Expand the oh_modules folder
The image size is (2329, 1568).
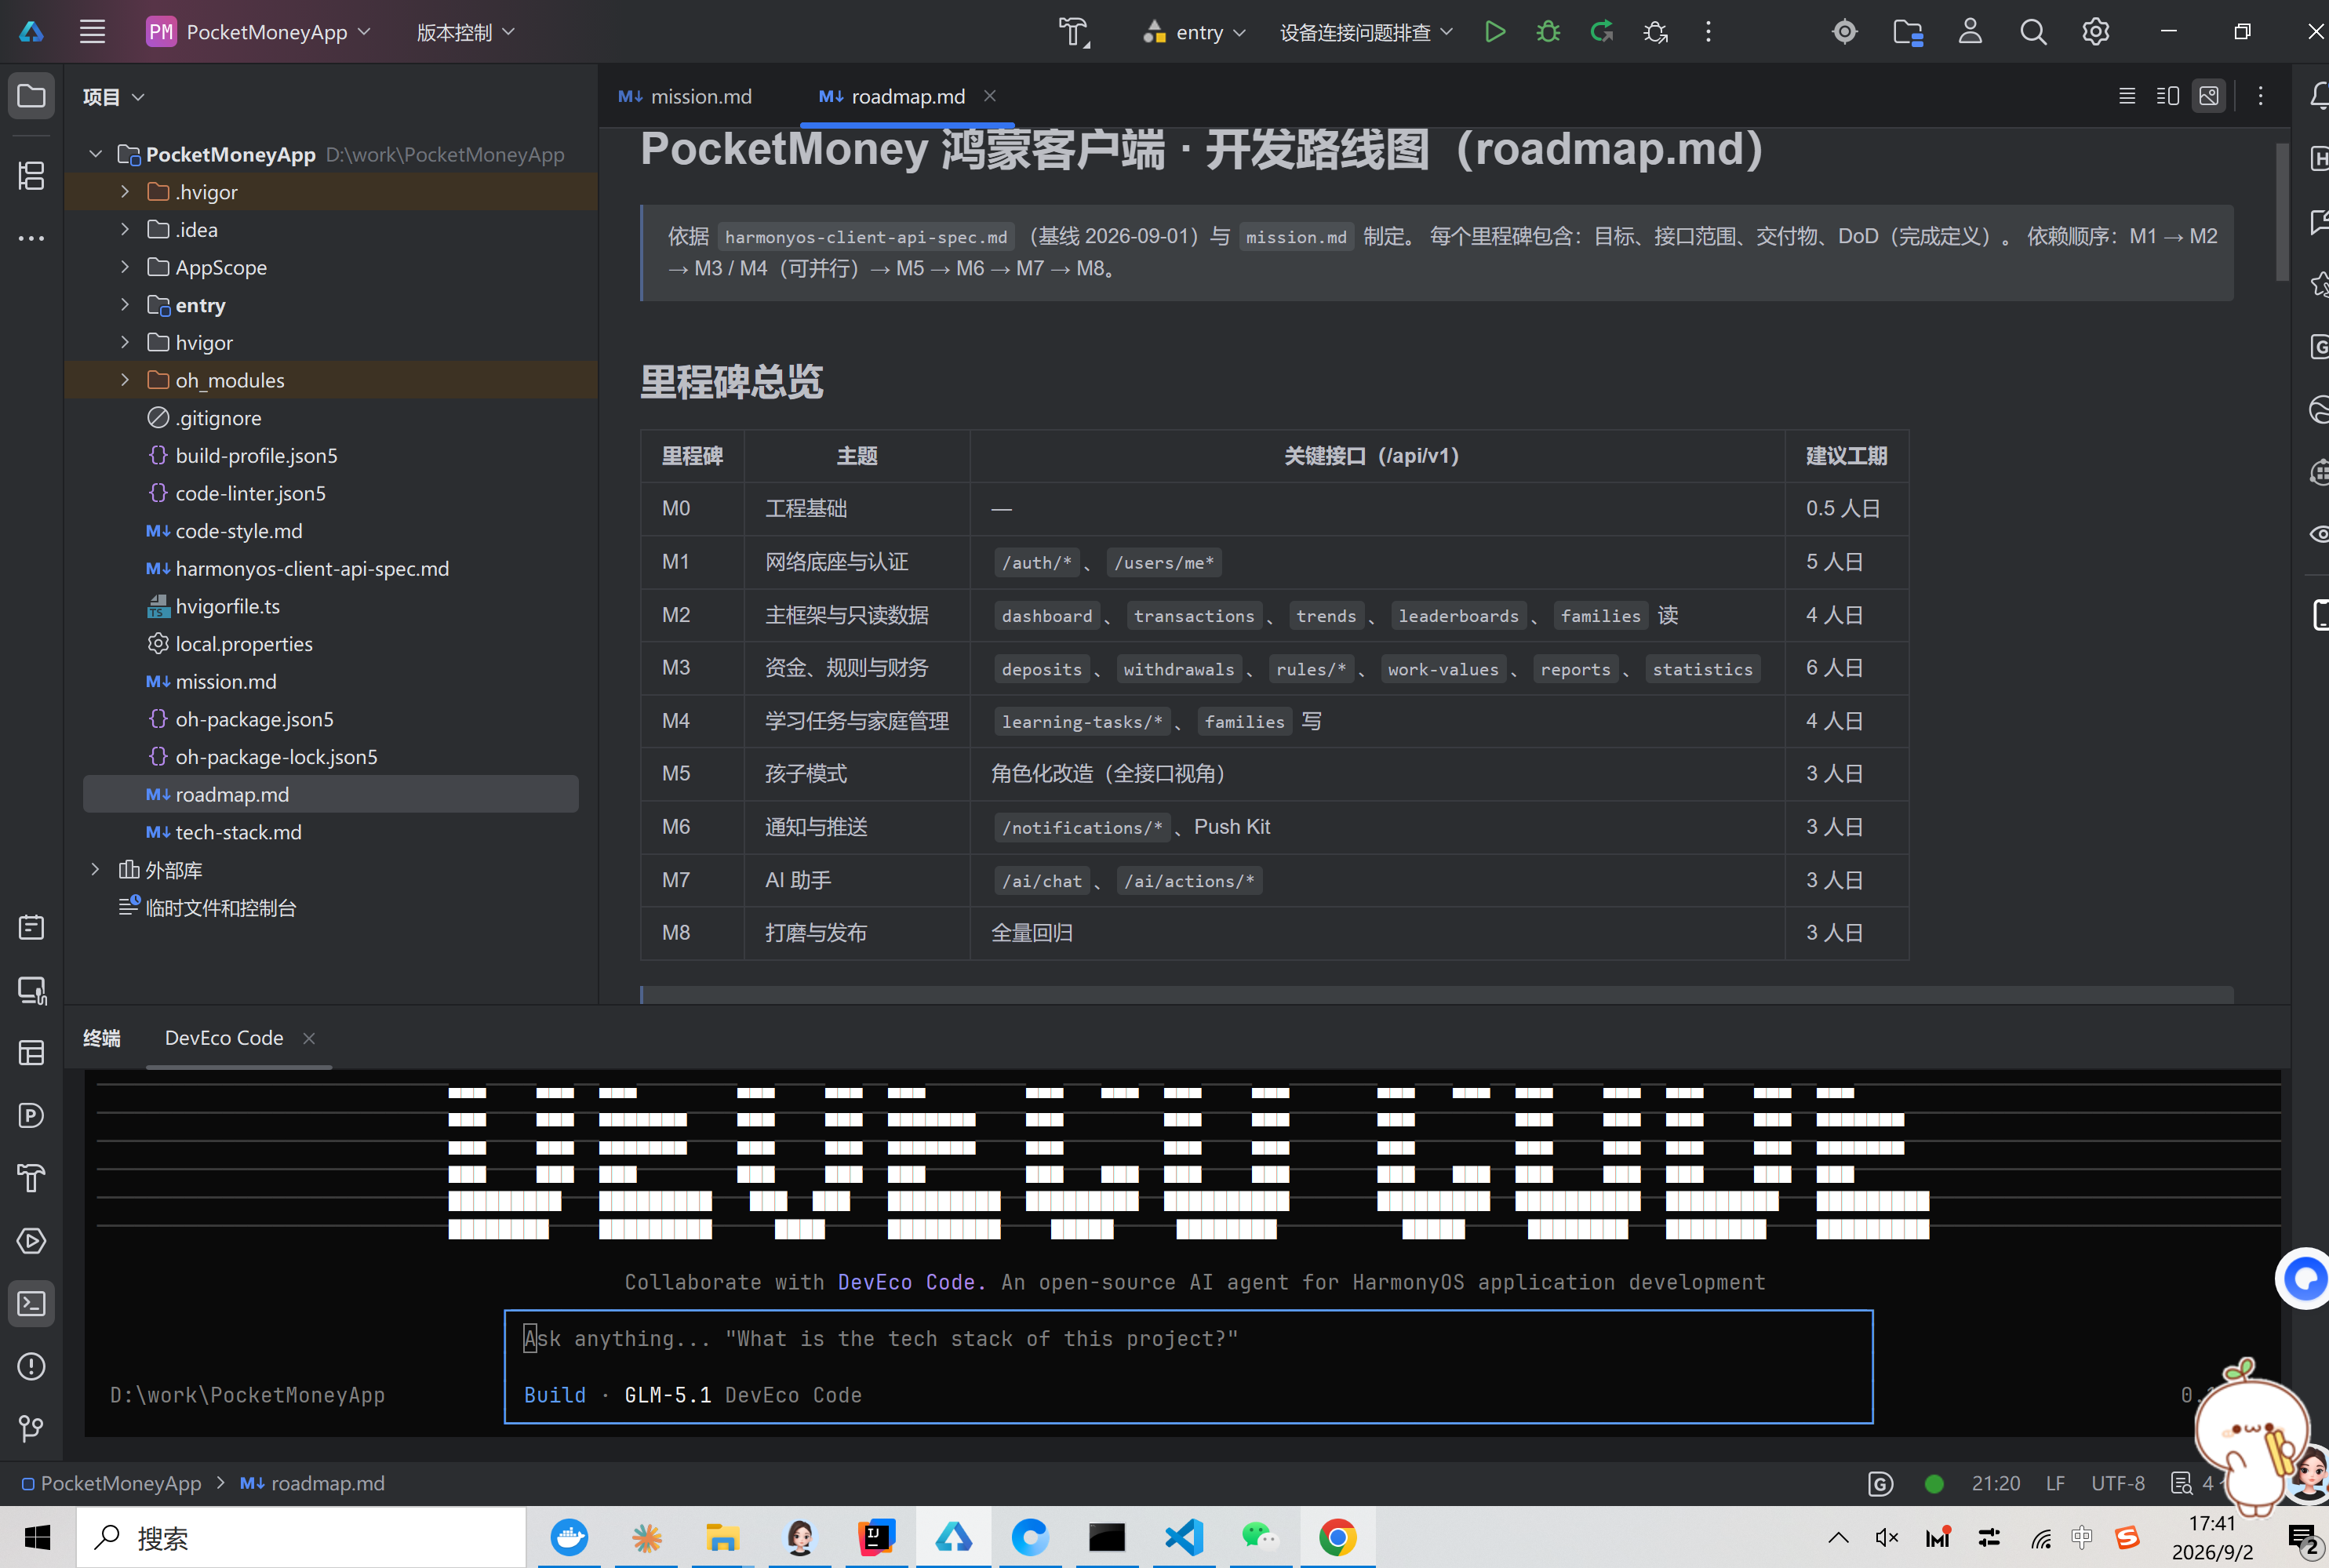coord(124,380)
